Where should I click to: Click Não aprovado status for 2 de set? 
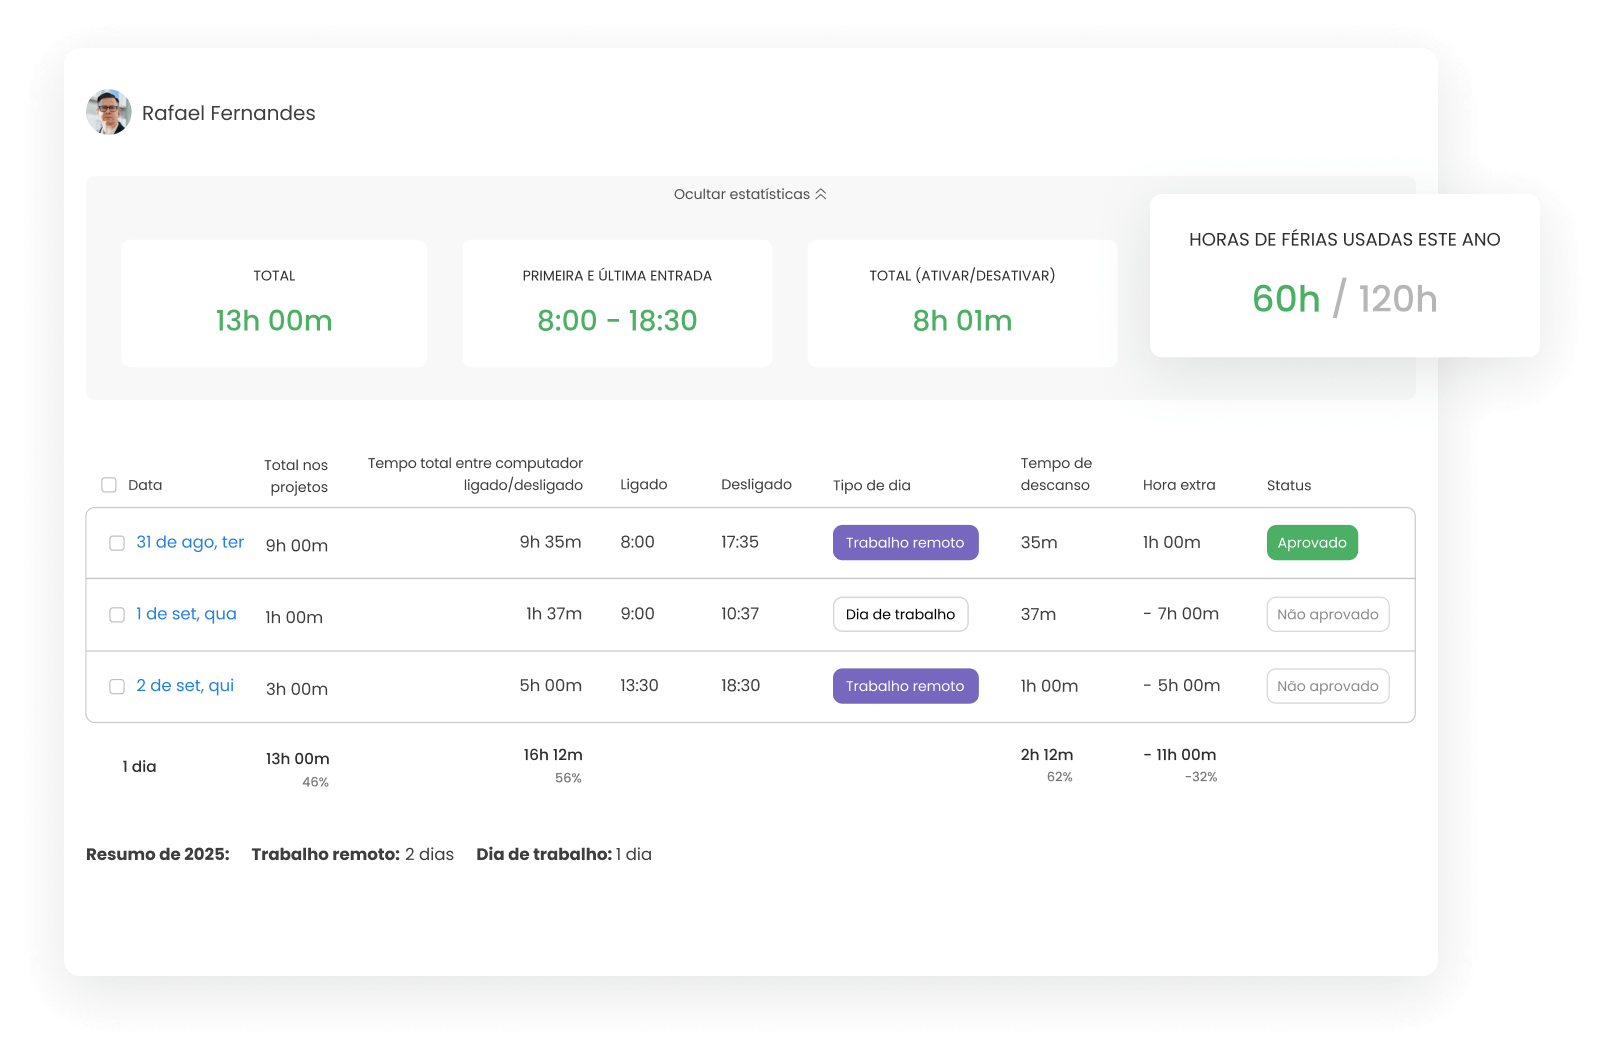pos(1327,686)
